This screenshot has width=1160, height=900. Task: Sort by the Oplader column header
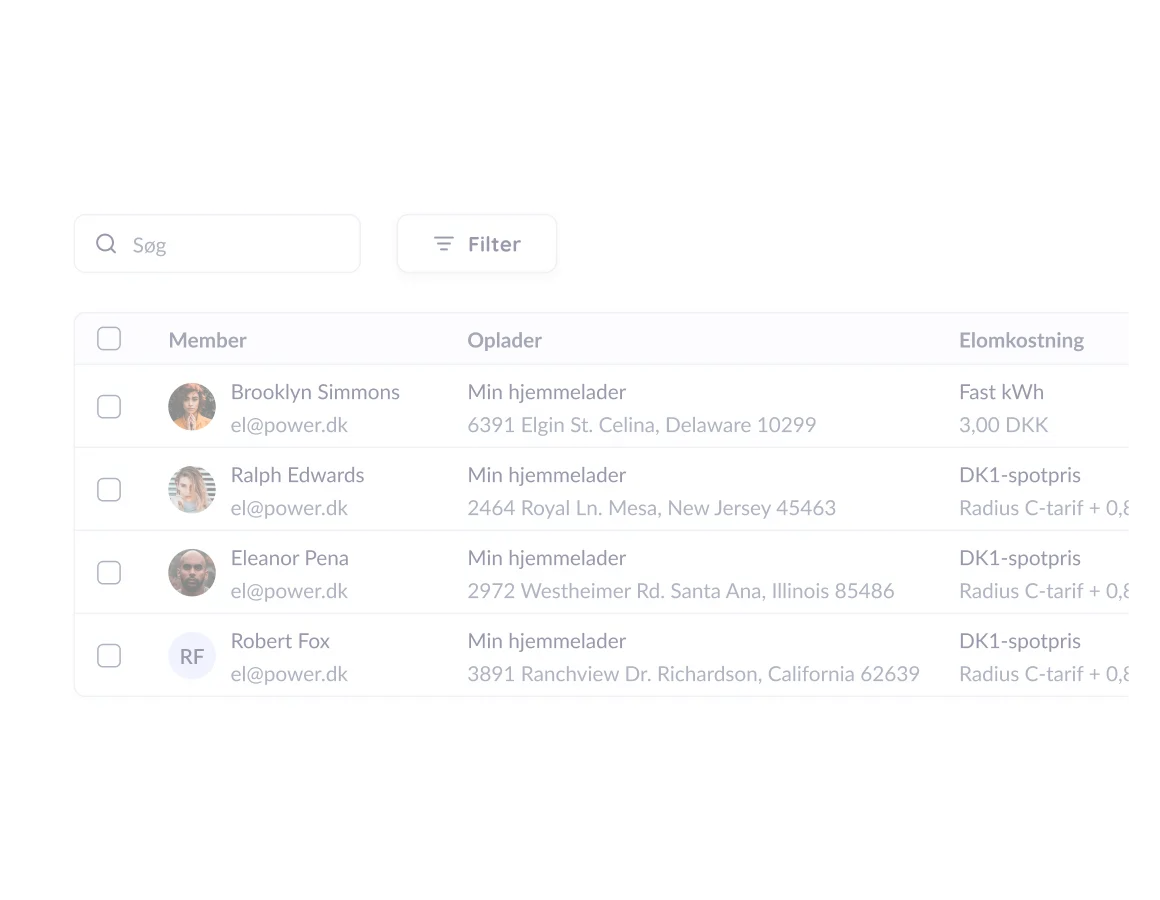tap(504, 340)
